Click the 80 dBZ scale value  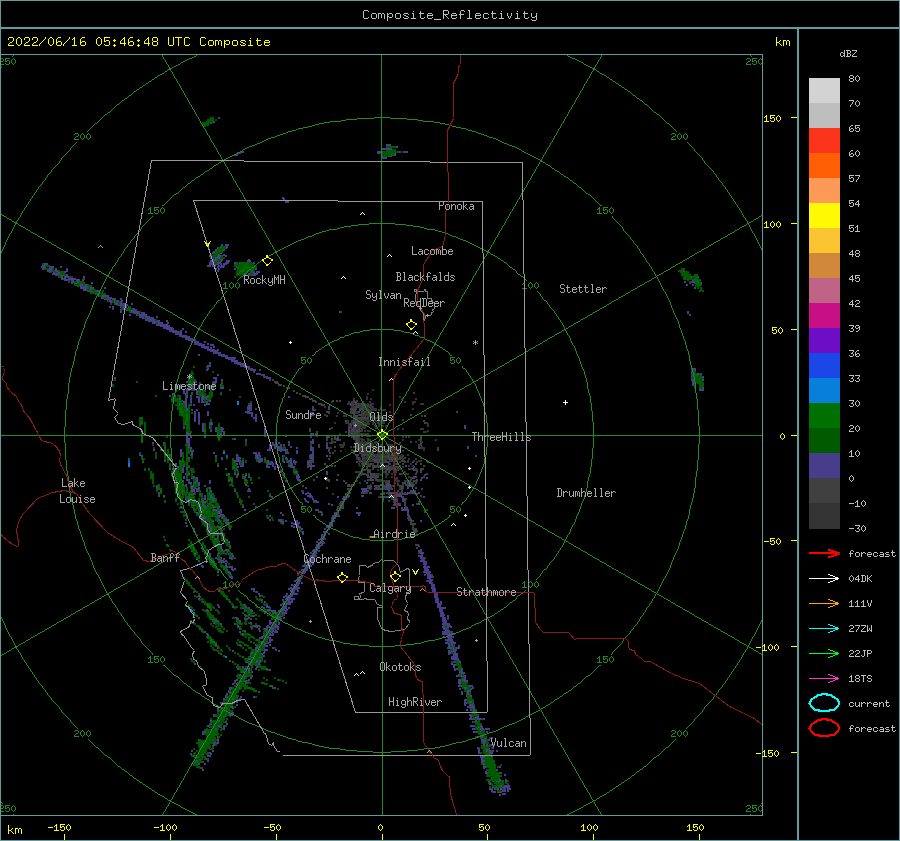[x=854, y=79]
